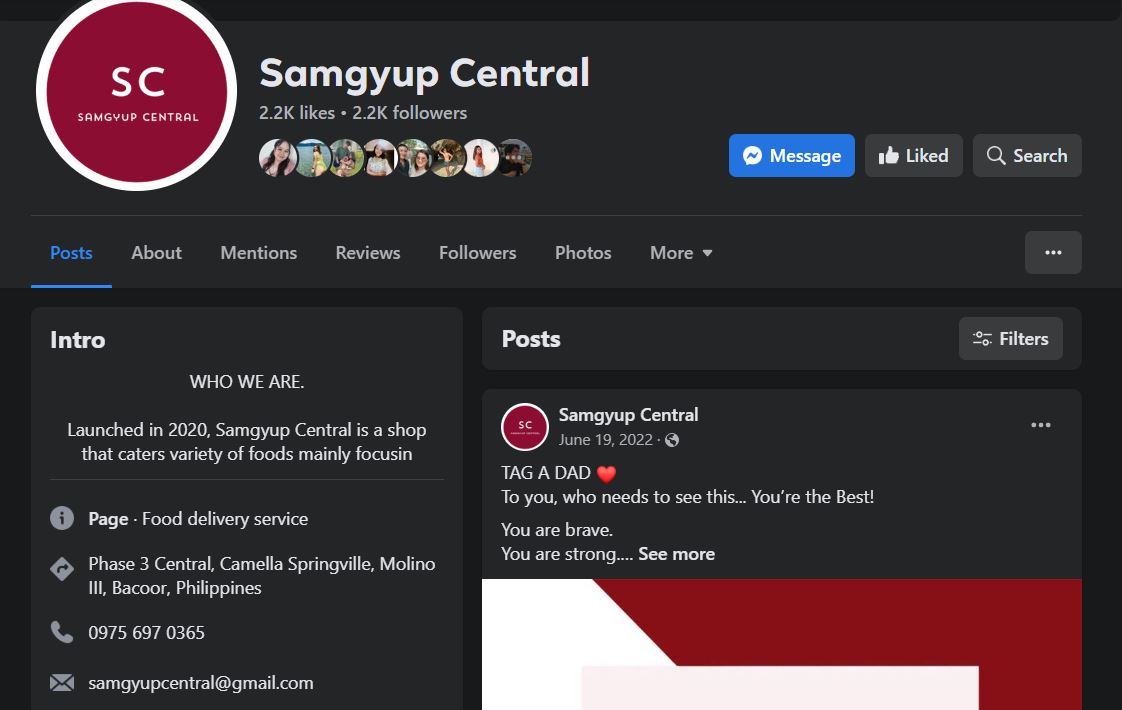1122x710 pixels.
Task: Open the About tab
Action: 156,253
